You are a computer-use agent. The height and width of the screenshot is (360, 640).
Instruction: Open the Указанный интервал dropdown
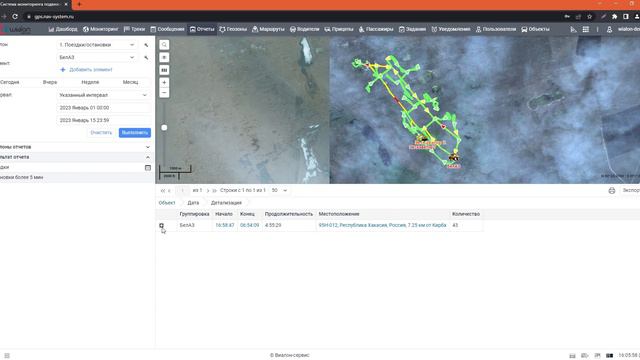pyautogui.click(x=103, y=95)
